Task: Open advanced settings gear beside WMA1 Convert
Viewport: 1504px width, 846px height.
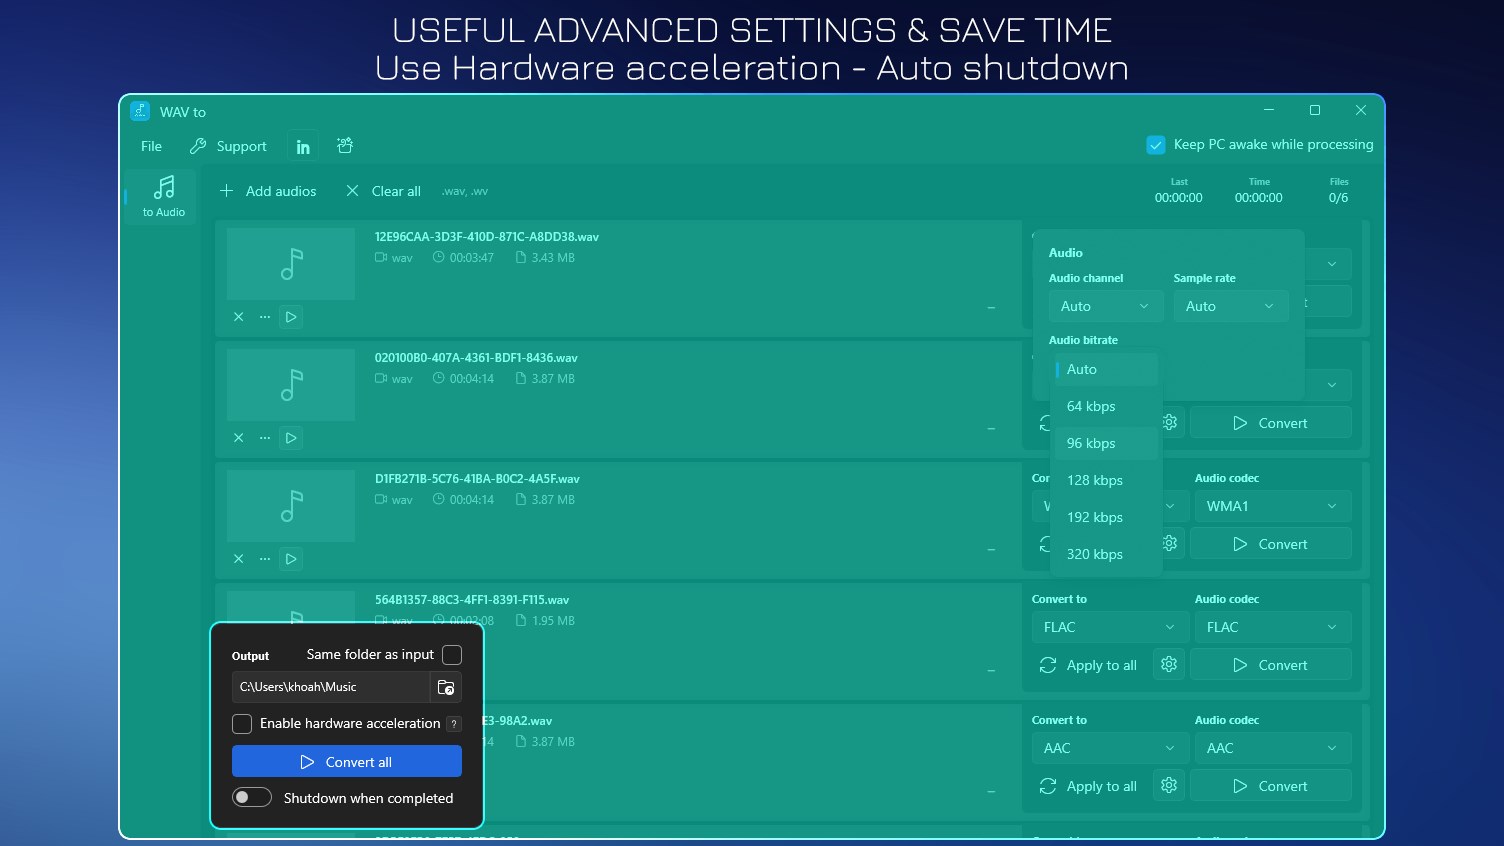Action: coord(1168,543)
